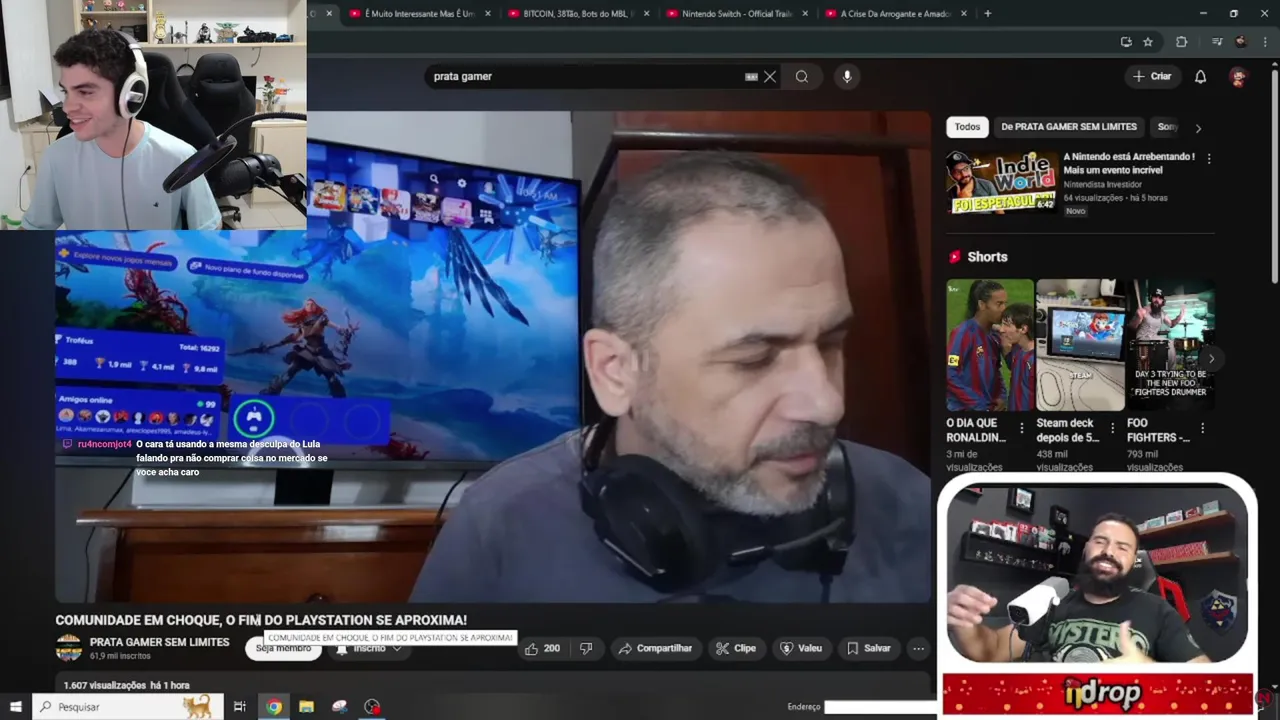1280x720 pixels.
Task: Open 'A Nintendo está Arrebentando' video thumbnail
Action: coord(1002,182)
